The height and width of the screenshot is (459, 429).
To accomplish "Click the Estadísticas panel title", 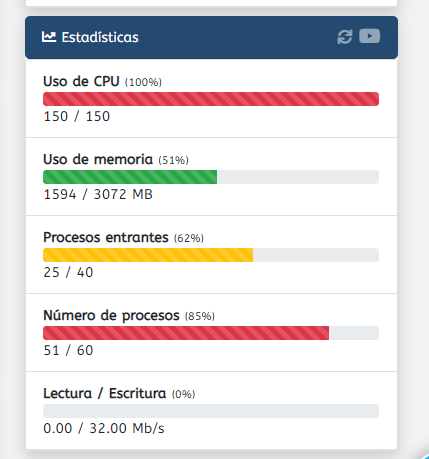I will (x=100, y=37).
